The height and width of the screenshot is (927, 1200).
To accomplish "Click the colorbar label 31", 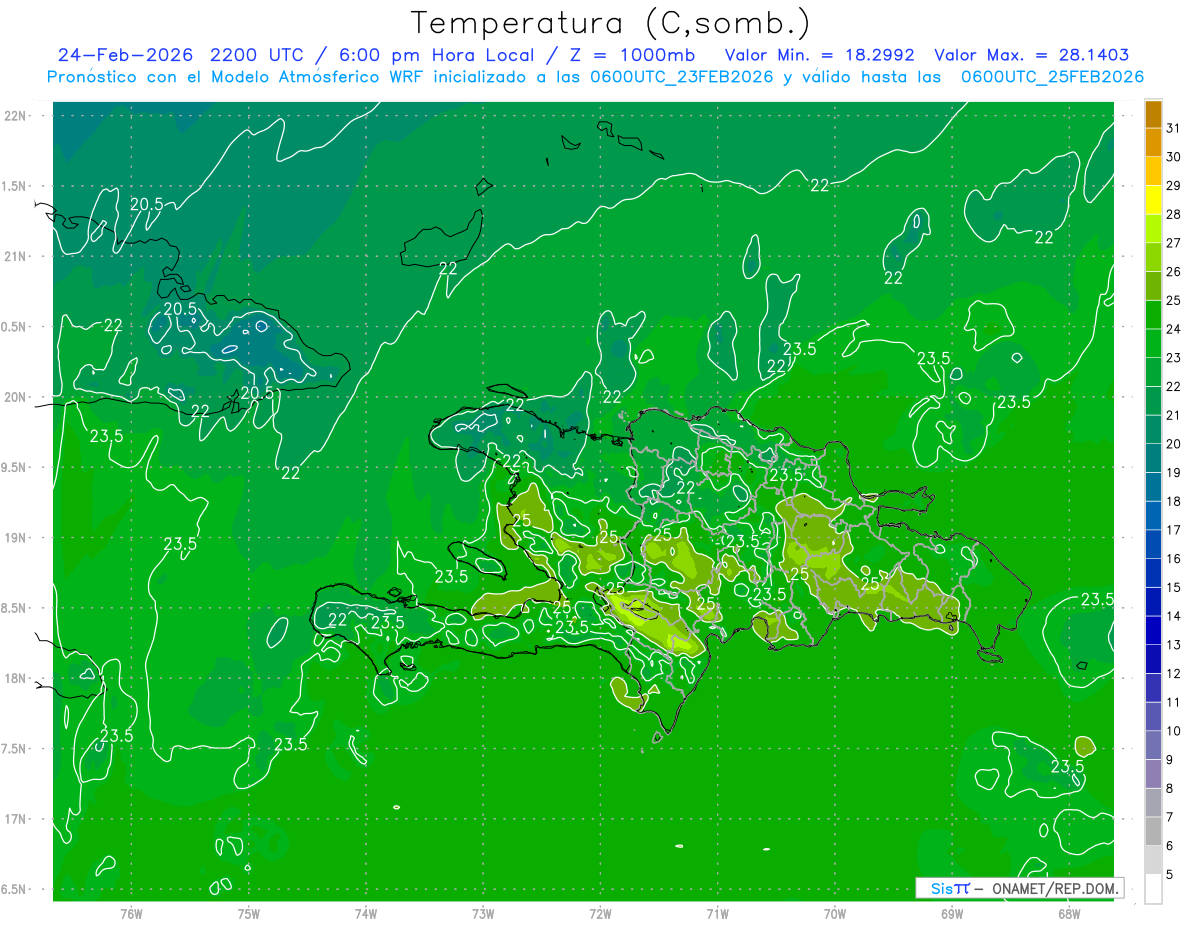I will [1174, 128].
